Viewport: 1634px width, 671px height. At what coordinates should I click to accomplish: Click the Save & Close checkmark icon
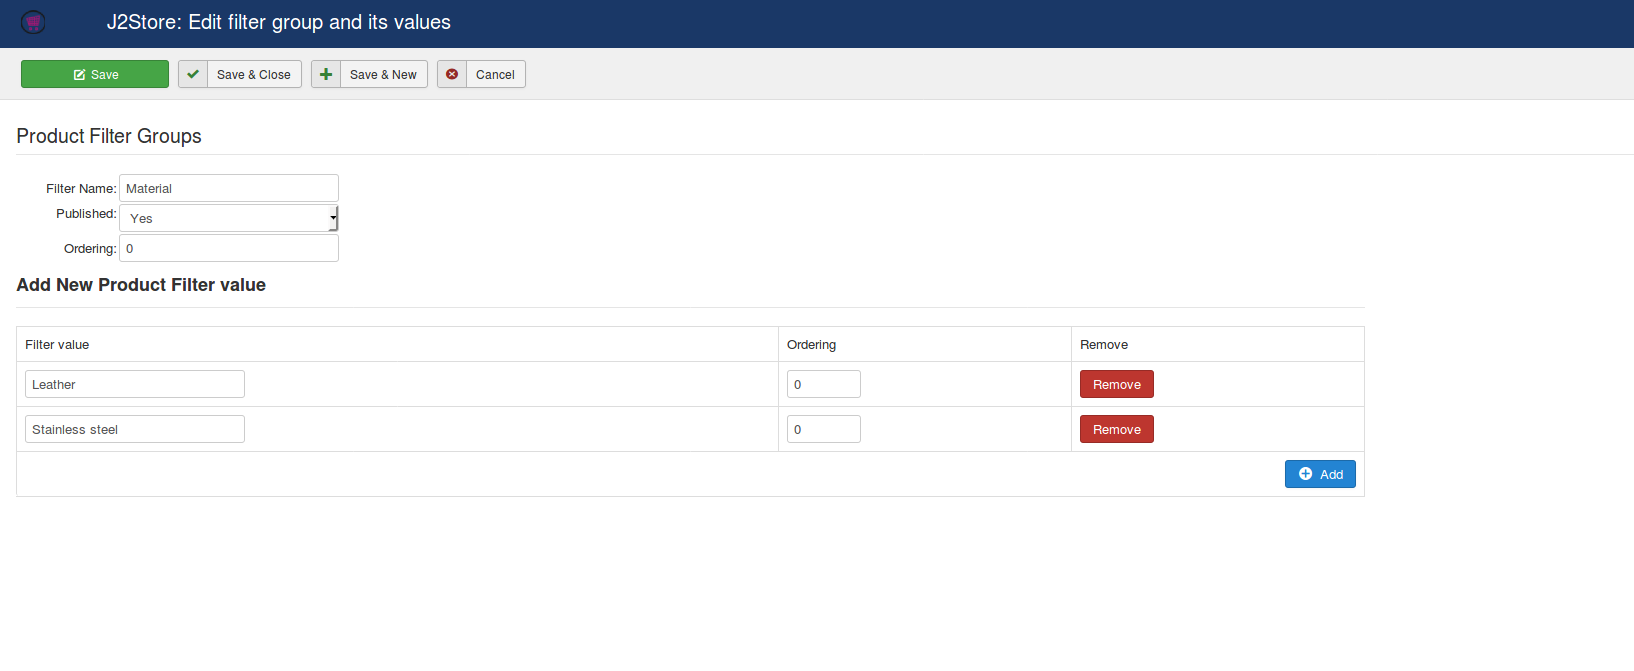coord(193,74)
